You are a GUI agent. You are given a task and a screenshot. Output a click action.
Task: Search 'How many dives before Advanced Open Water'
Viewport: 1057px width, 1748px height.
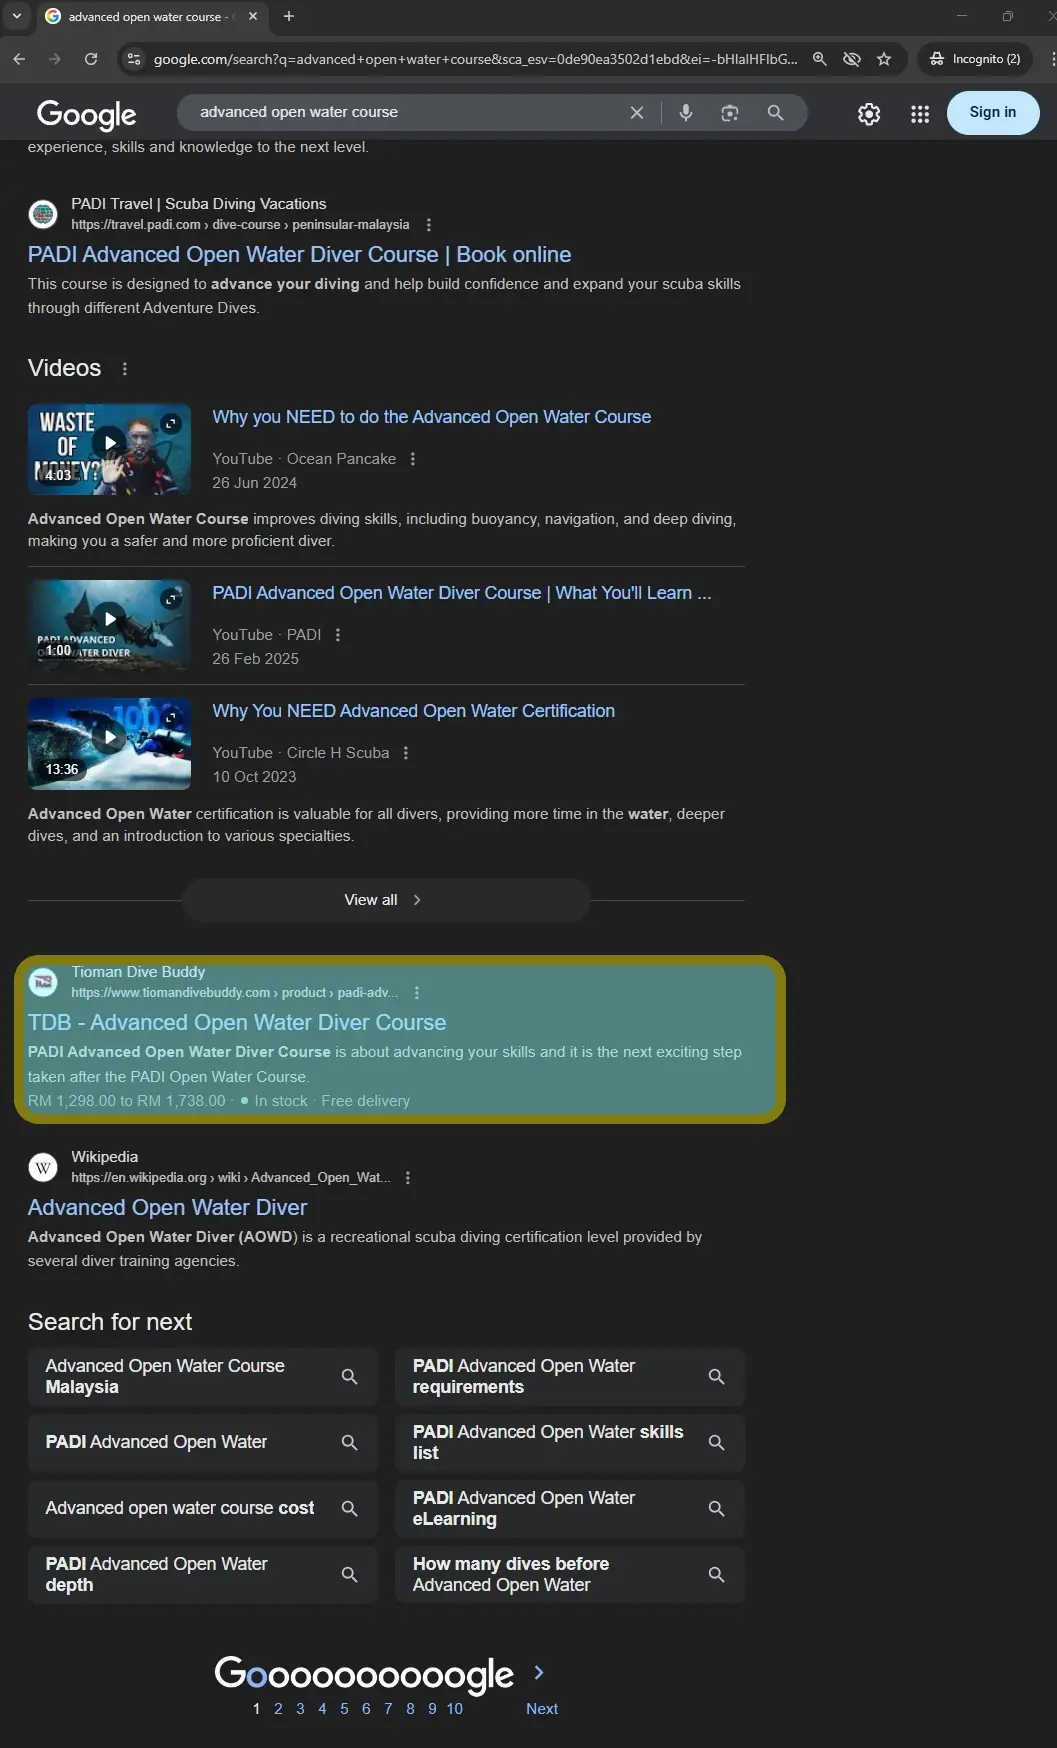point(570,1575)
